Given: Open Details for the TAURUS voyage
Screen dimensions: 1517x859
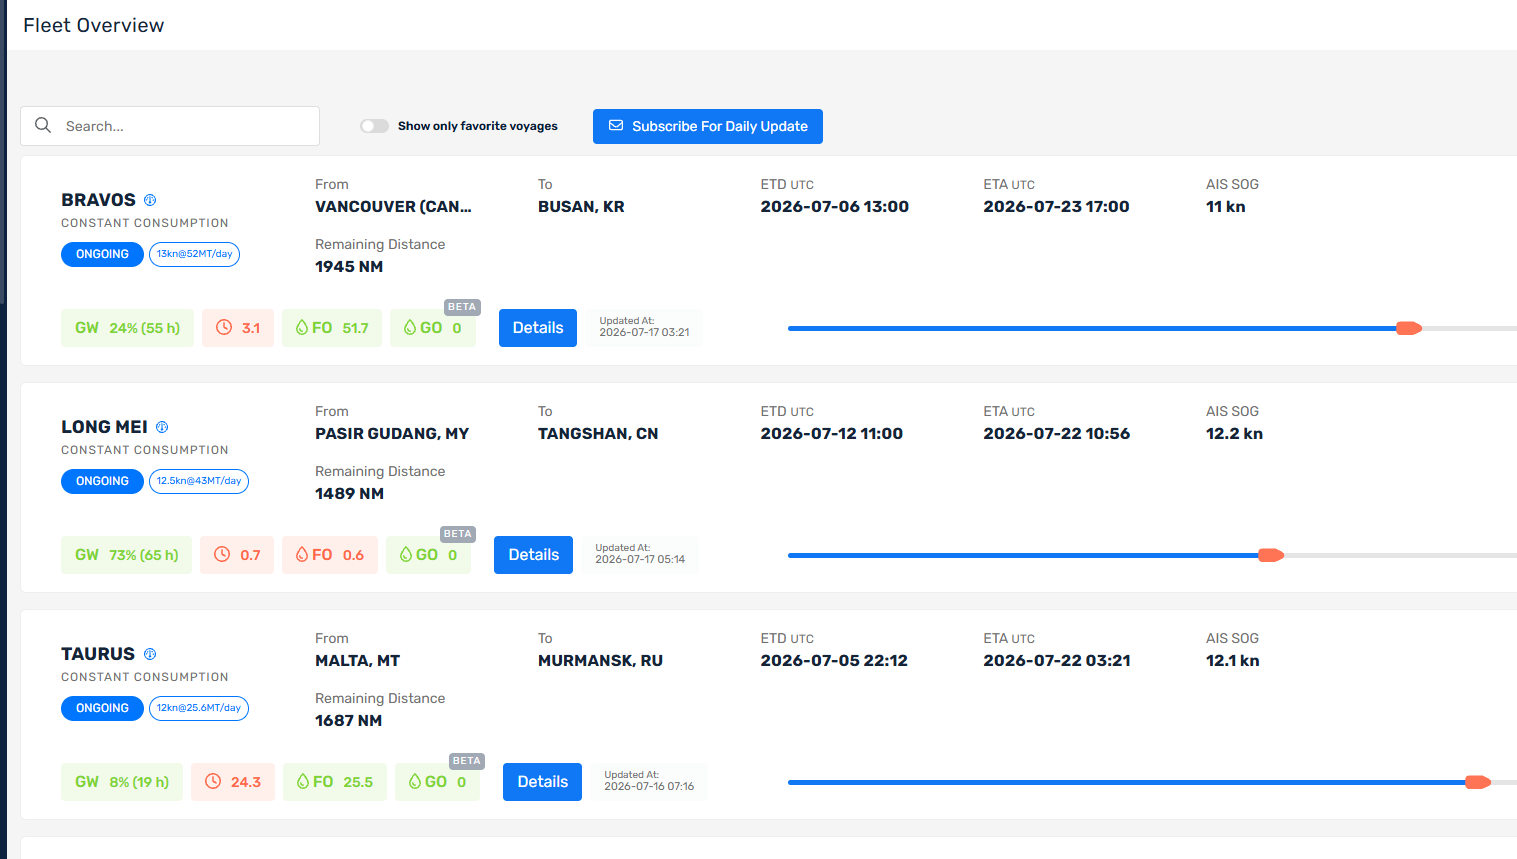Looking at the screenshot, I should point(543,782).
